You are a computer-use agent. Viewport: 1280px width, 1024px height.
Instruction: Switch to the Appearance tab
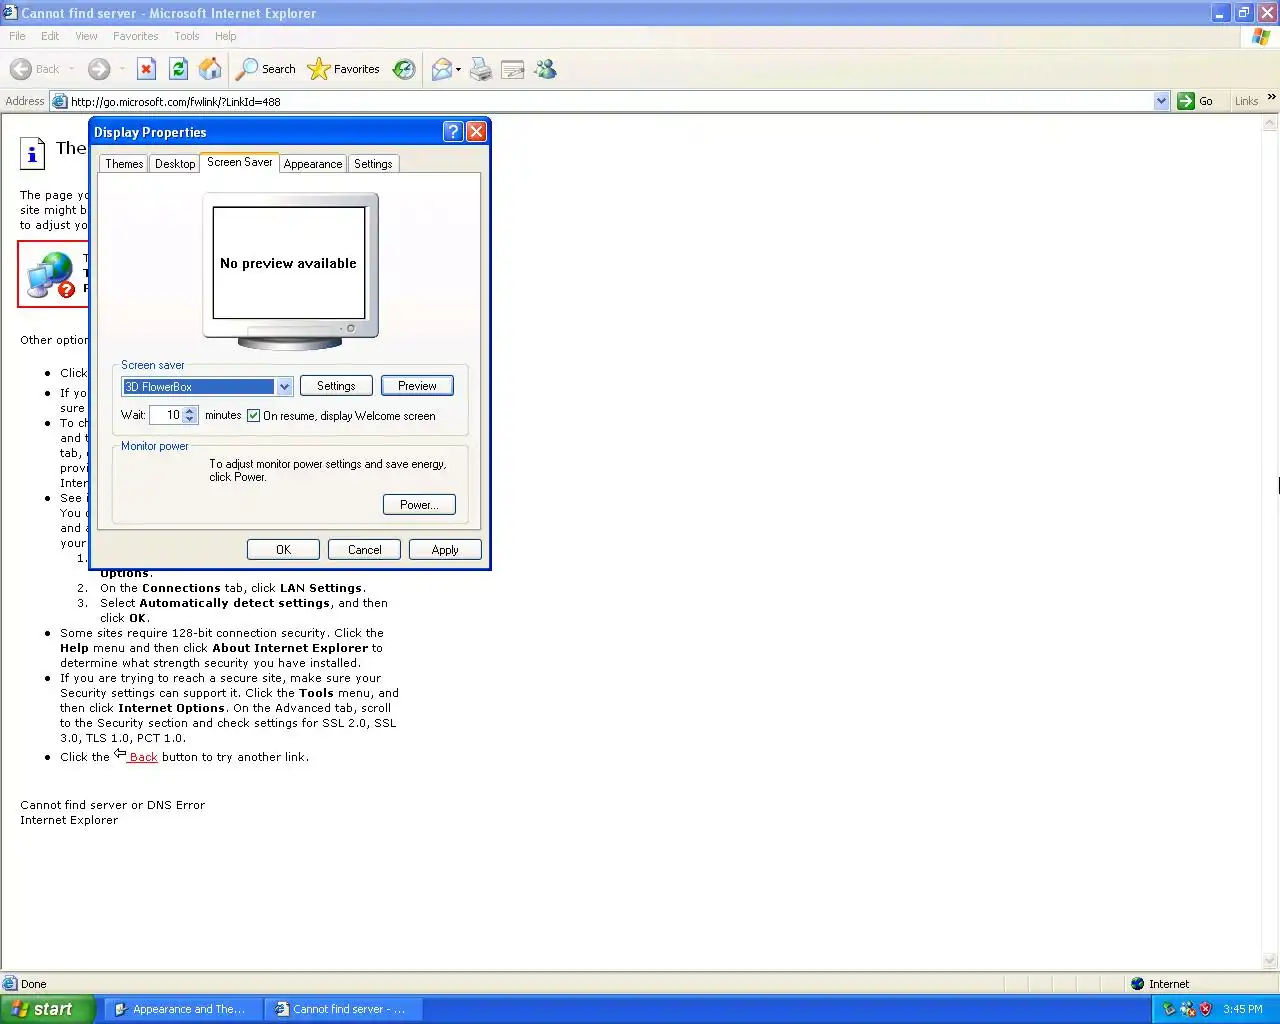[x=313, y=164]
